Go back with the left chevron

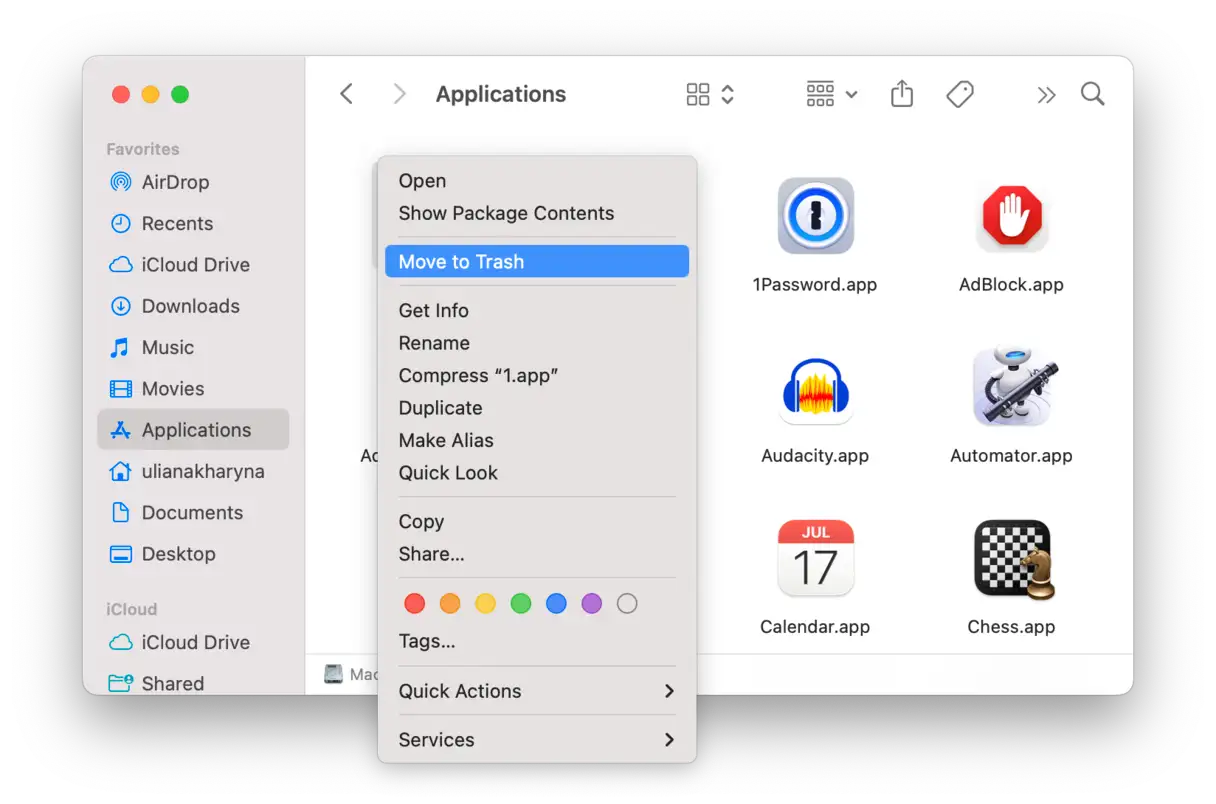[x=347, y=94]
